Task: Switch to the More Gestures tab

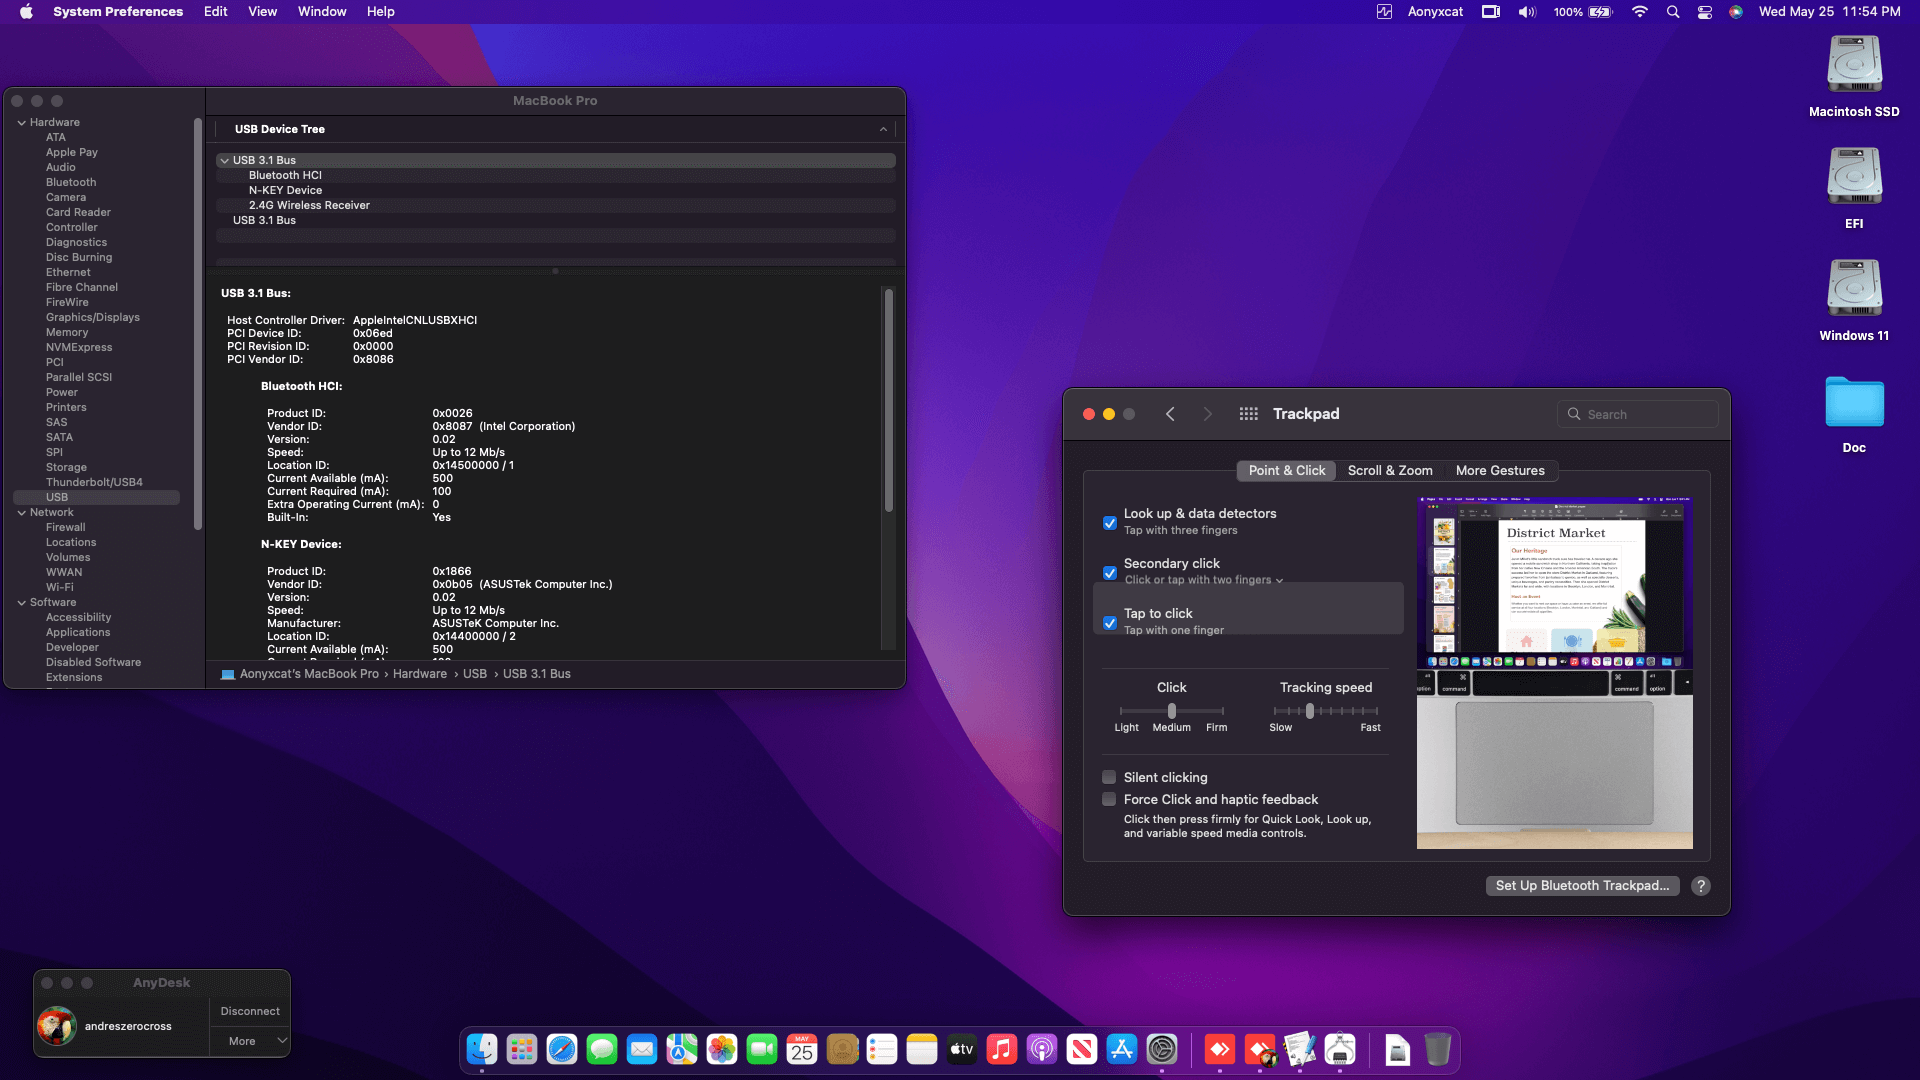Action: point(1500,471)
